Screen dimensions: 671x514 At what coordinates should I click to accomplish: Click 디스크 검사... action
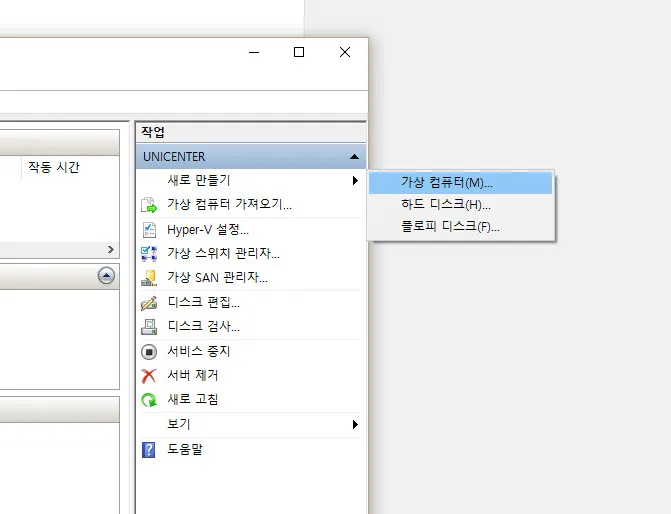204,327
